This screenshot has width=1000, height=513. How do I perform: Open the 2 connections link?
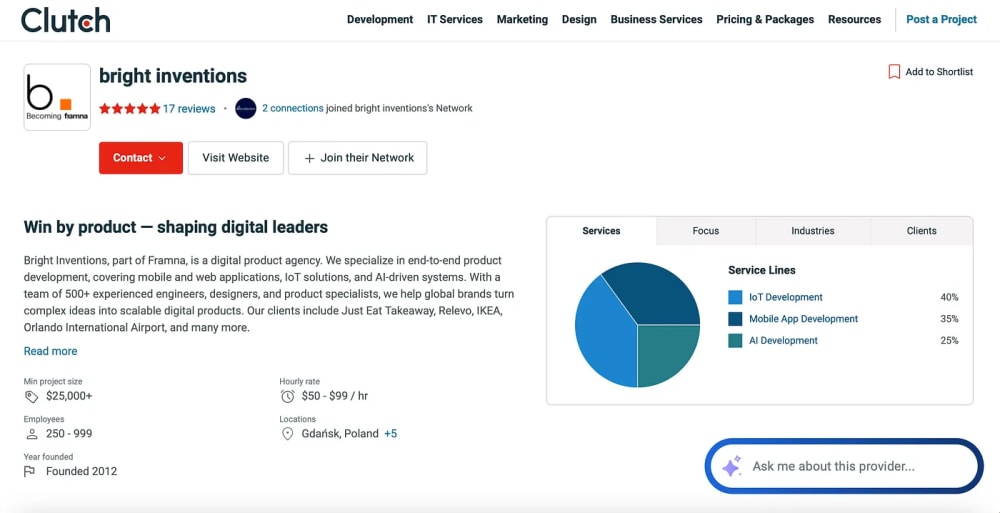pos(293,108)
